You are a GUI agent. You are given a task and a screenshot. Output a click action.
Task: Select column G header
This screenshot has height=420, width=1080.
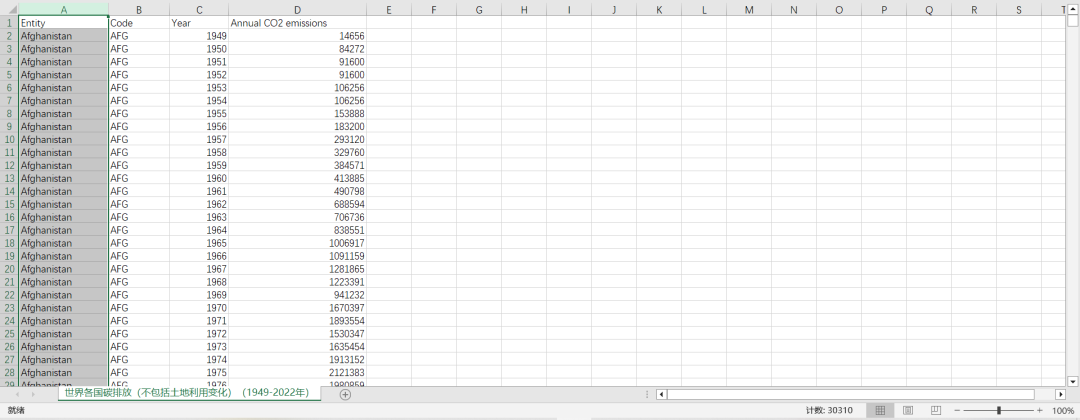pos(479,10)
